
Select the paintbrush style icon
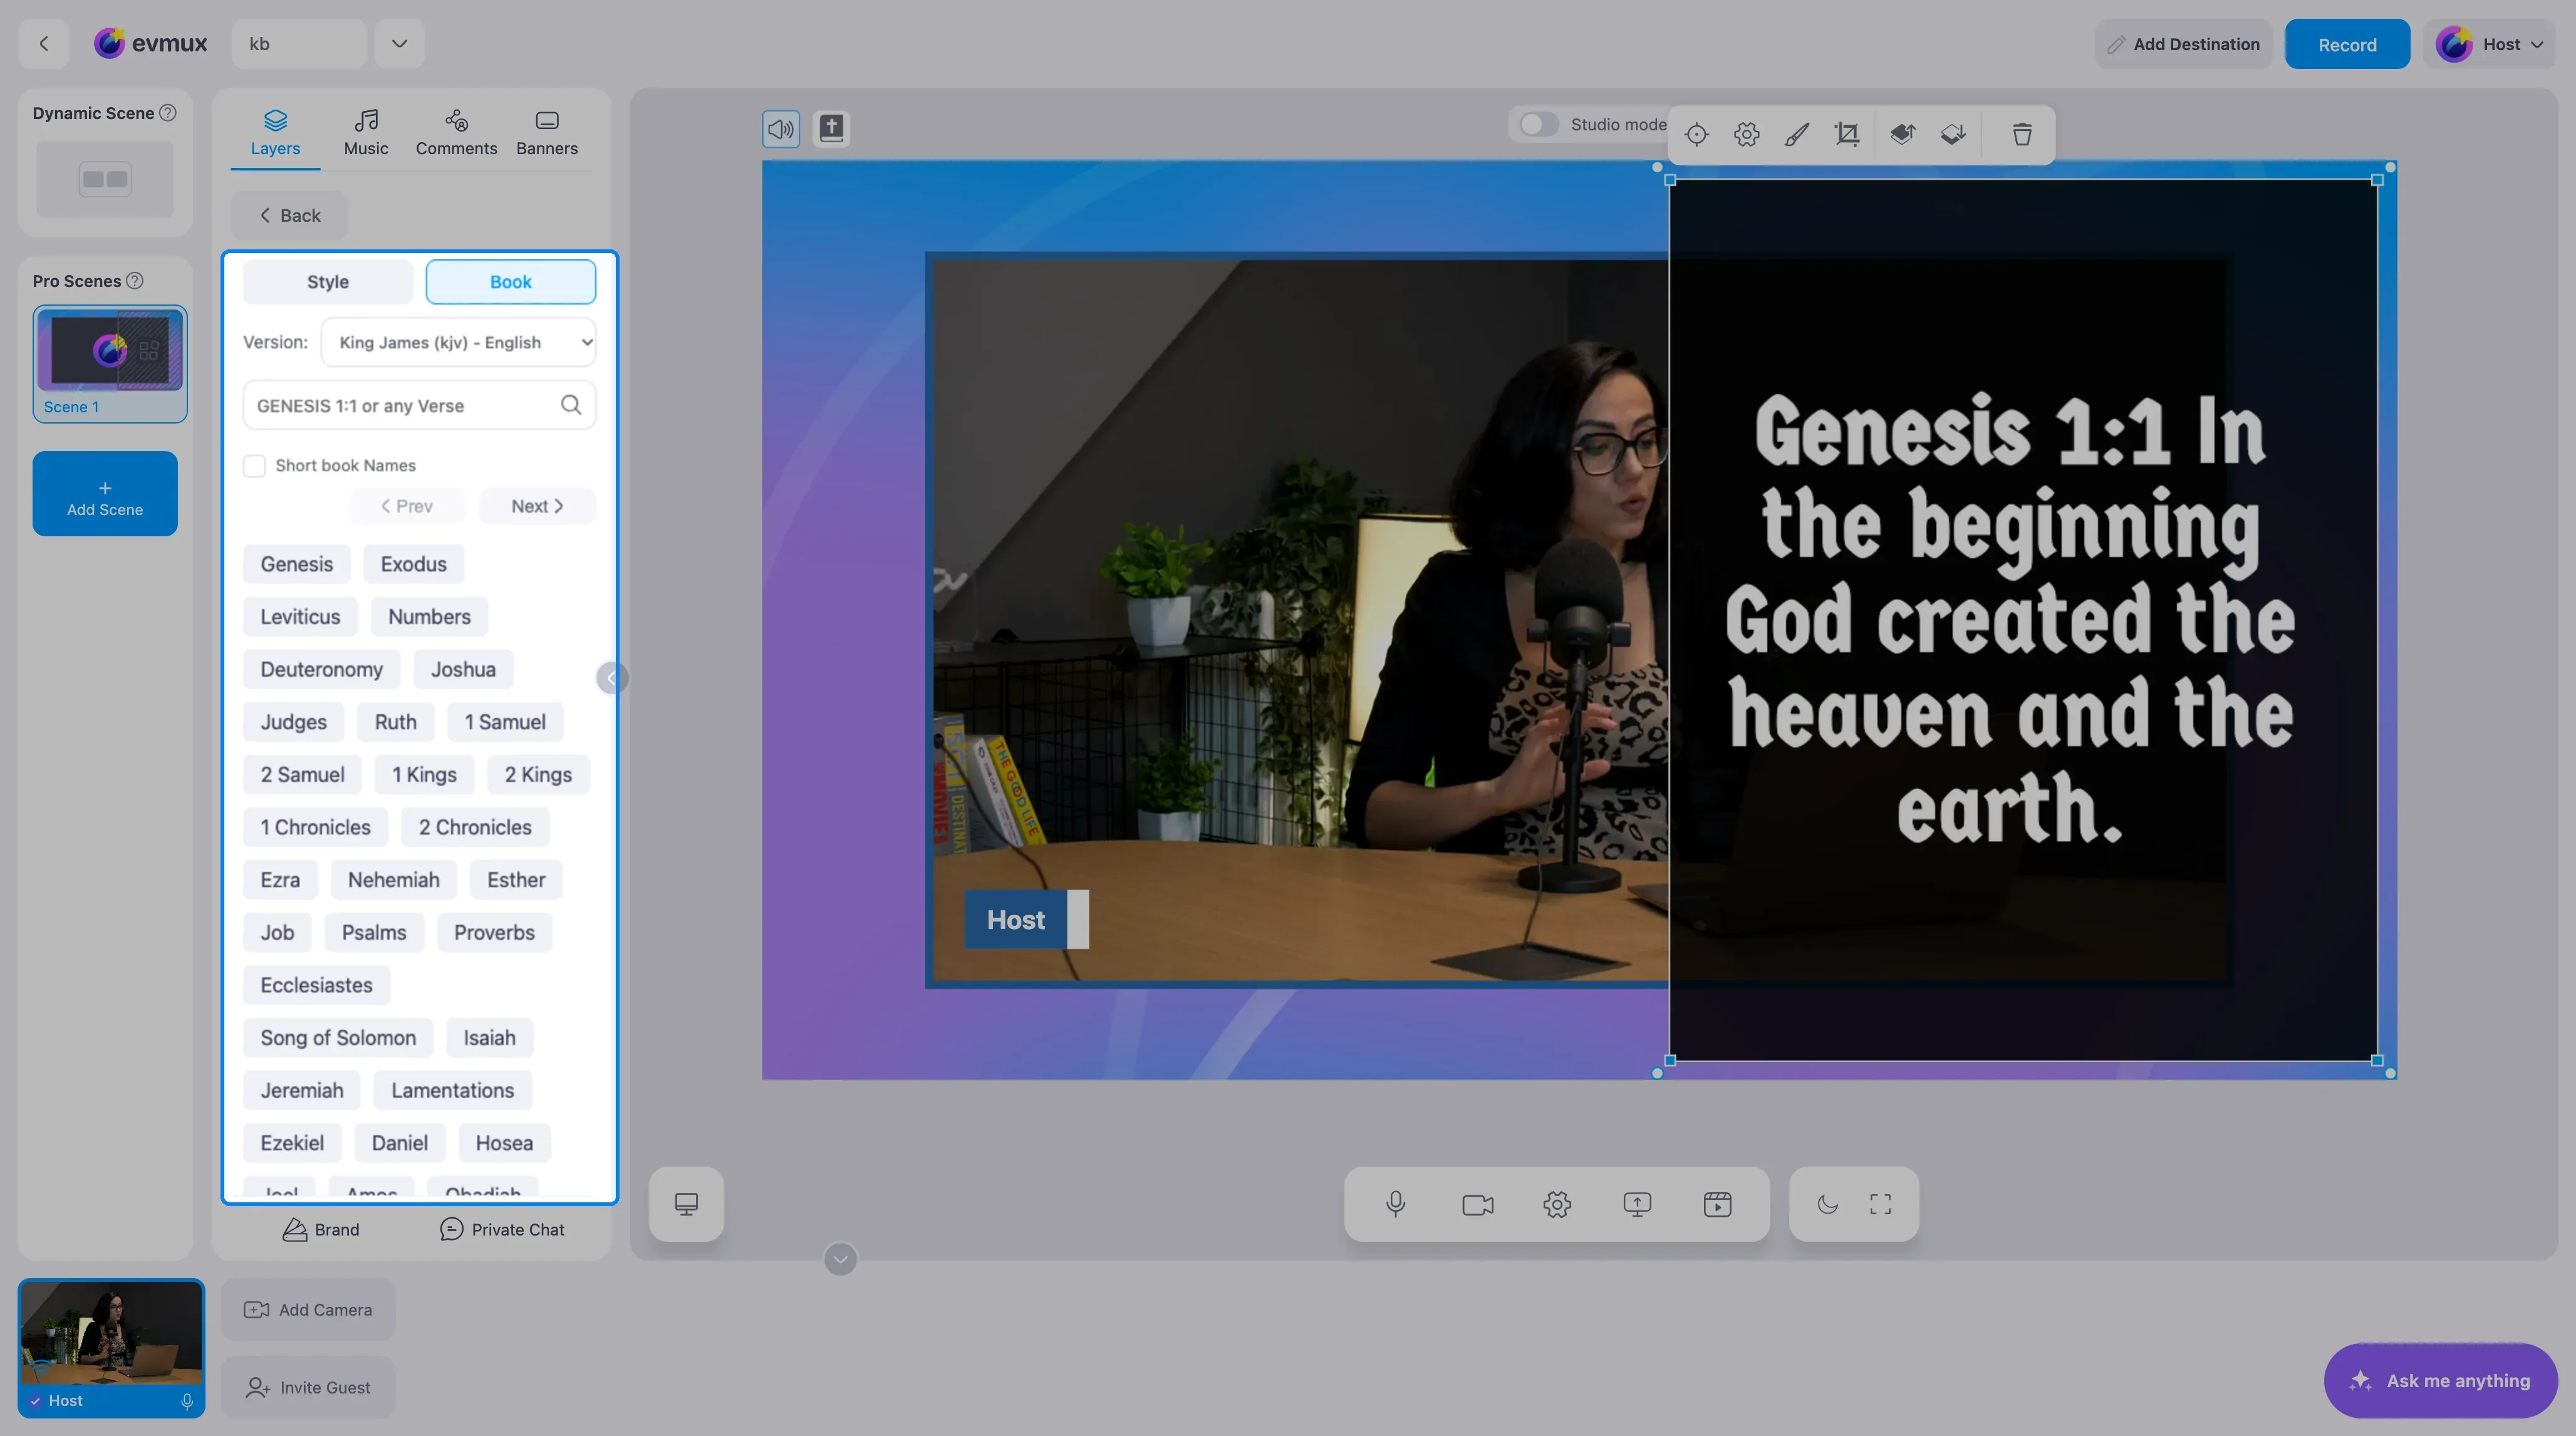[1797, 134]
